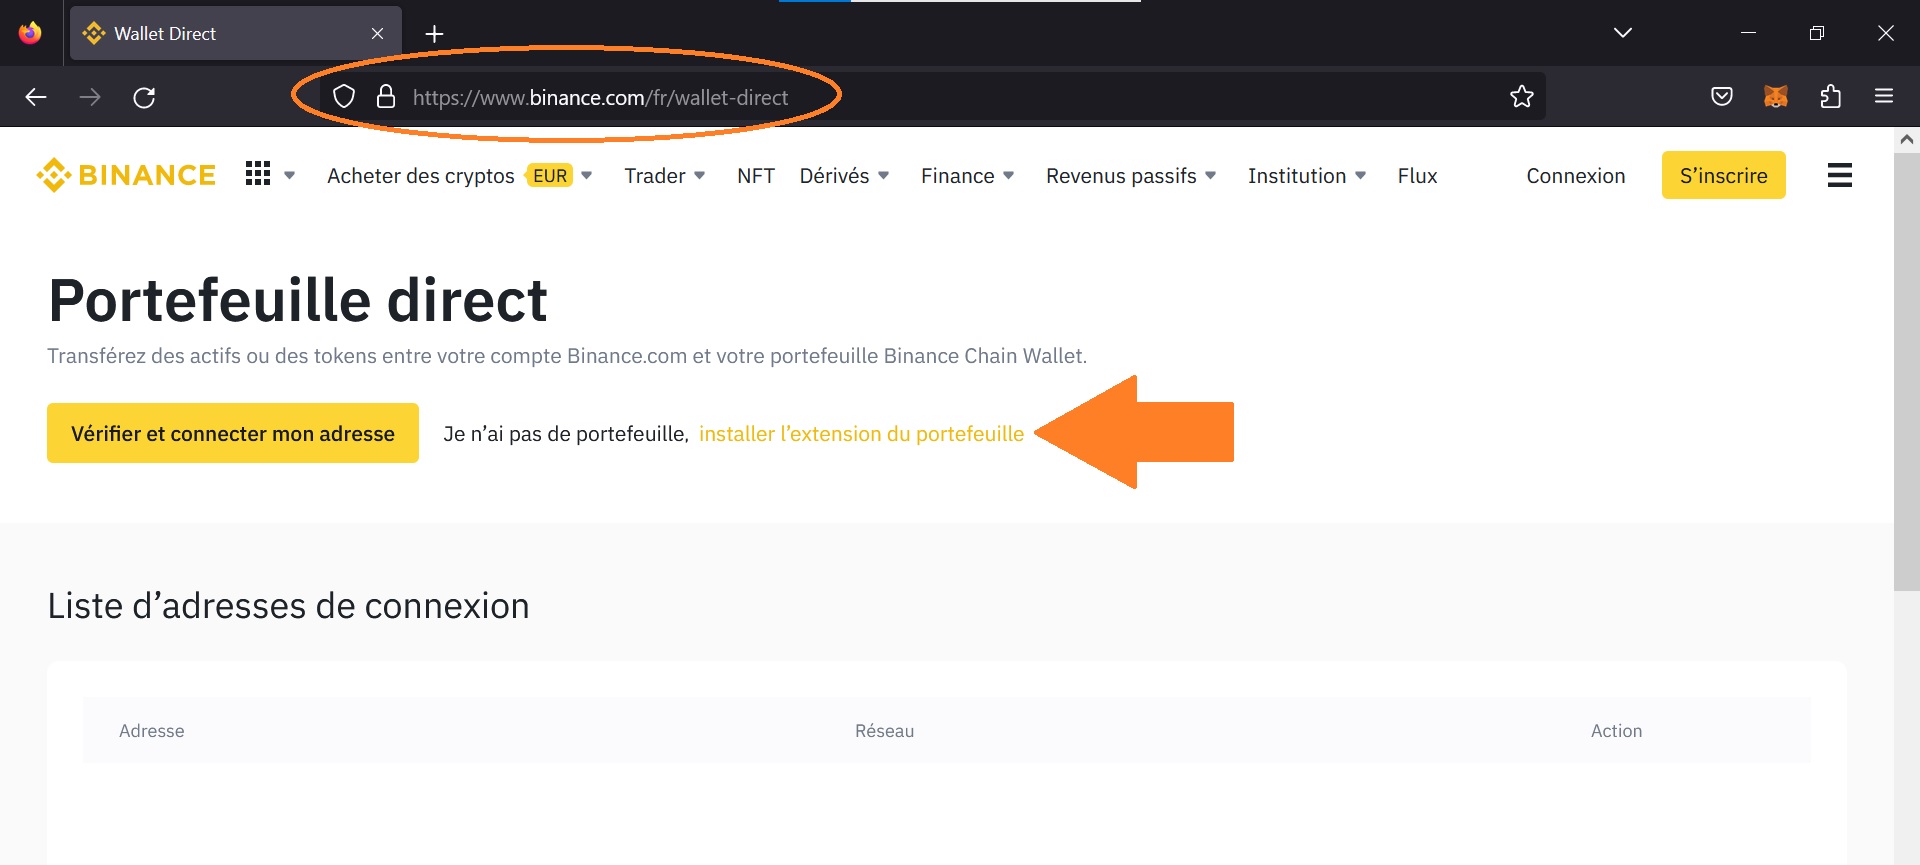Open the Extensions puzzle icon

click(1830, 97)
